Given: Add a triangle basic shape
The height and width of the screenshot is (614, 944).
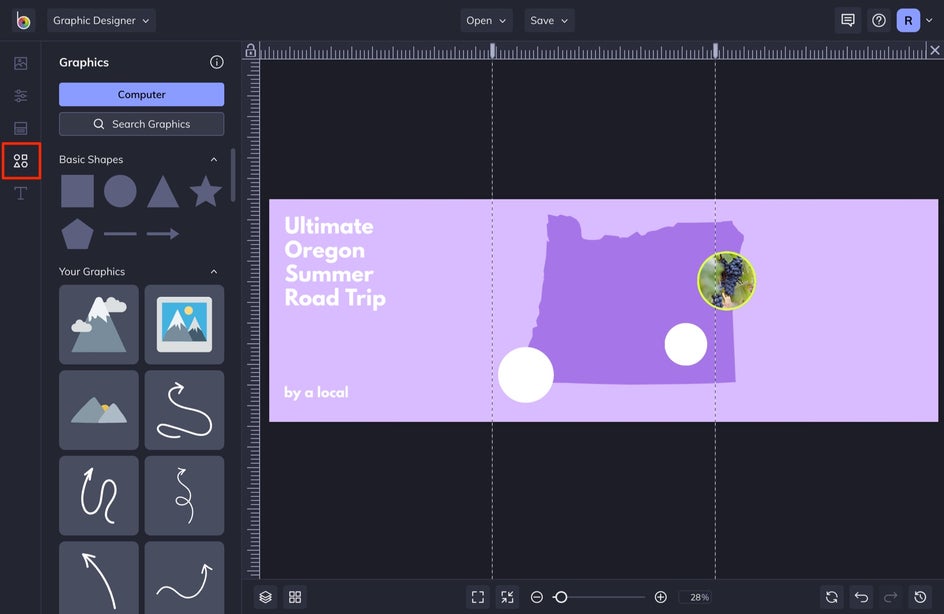Looking at the screenshot, I should tap(163, 191).
